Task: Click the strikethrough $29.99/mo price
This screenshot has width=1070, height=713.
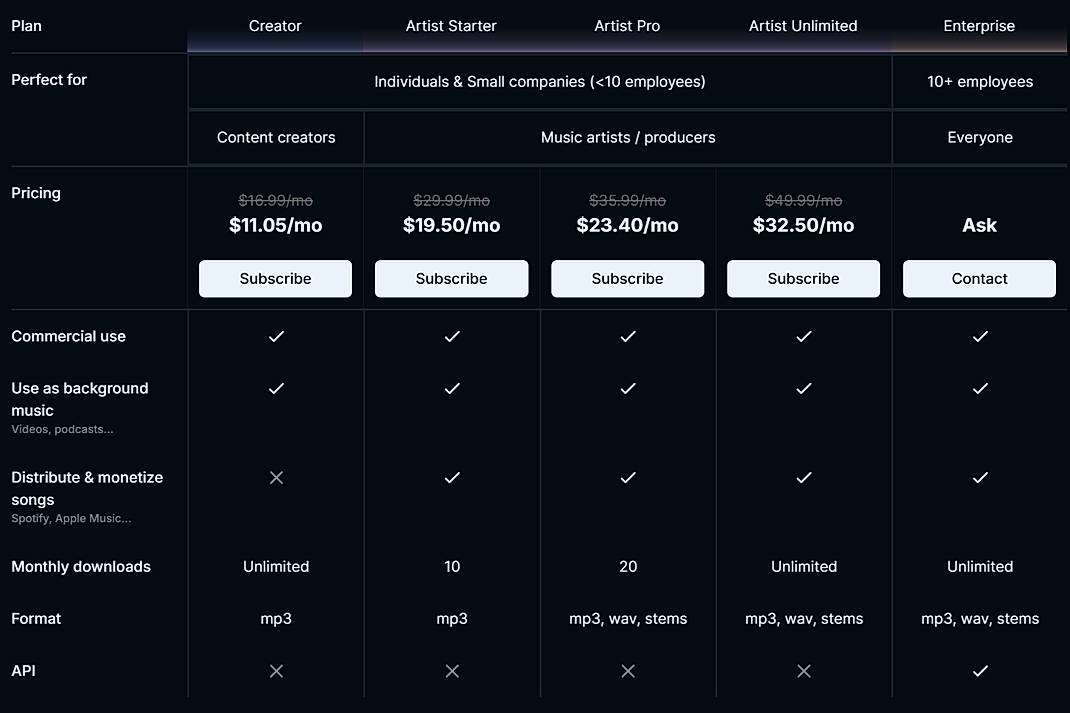Action: (x=451, y=200)
